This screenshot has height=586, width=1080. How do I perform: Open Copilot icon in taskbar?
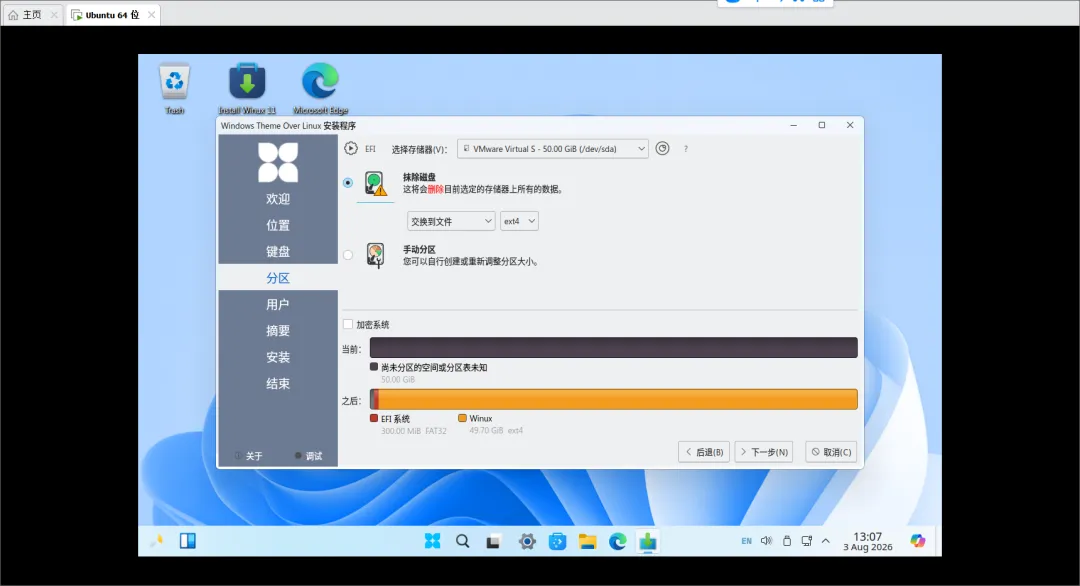tap(917, 541)
